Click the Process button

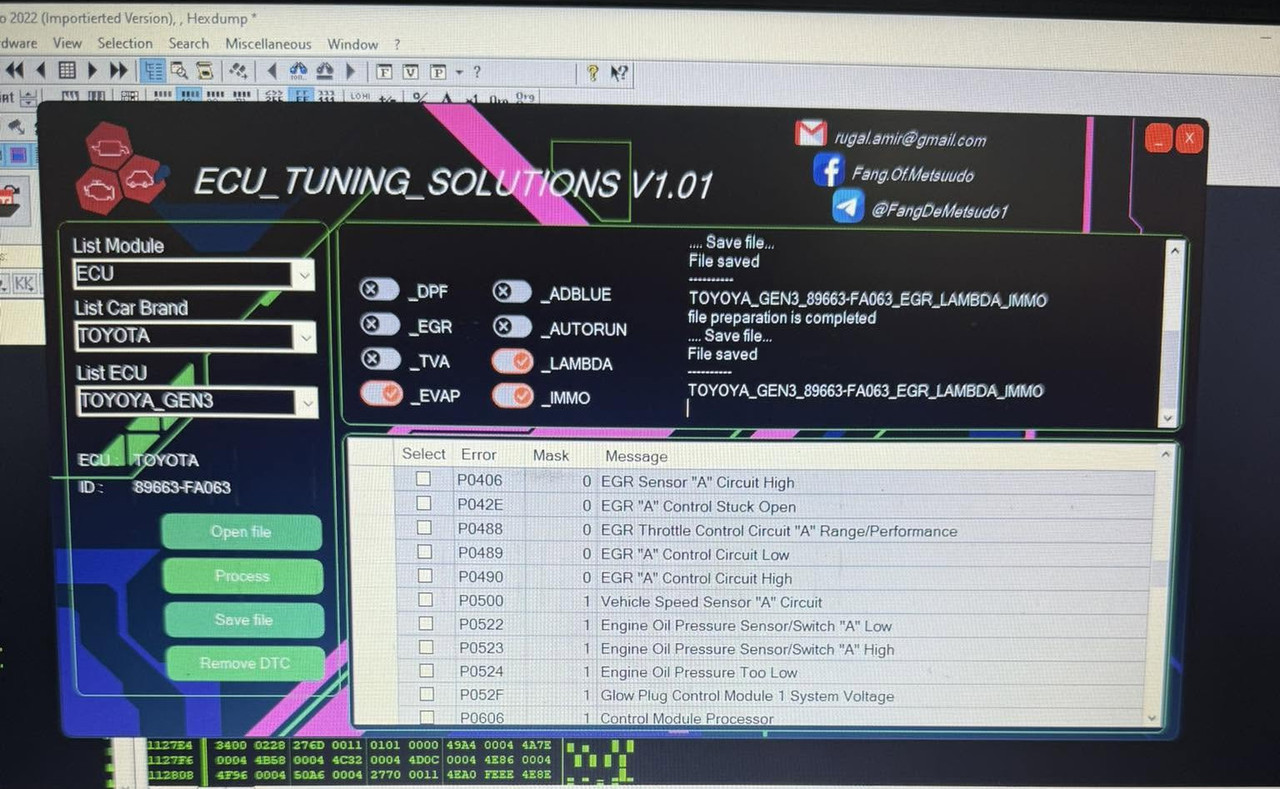point(242,576)
